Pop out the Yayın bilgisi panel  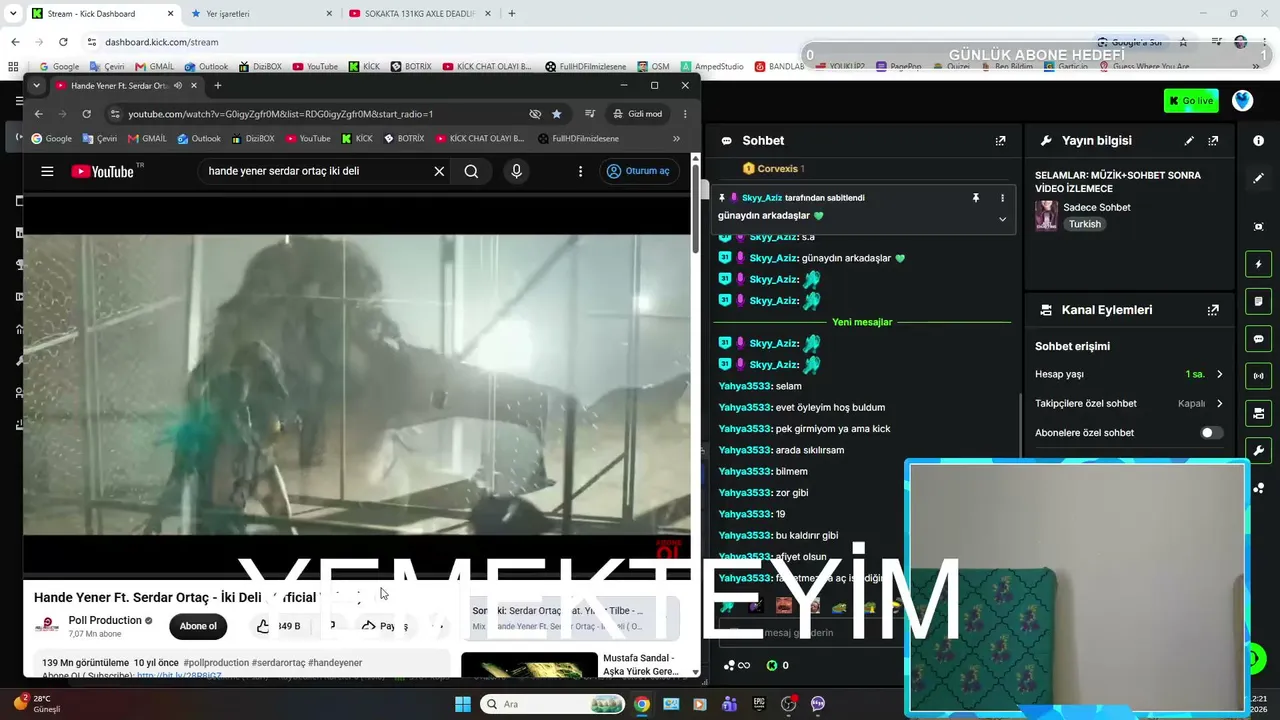pos(1213,141)
